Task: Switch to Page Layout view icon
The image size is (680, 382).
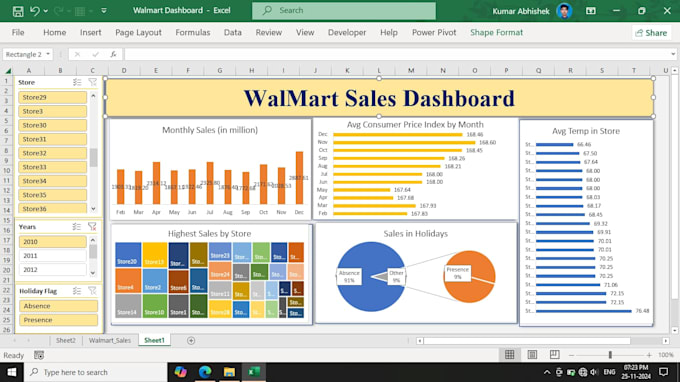Action: (532, 355)
